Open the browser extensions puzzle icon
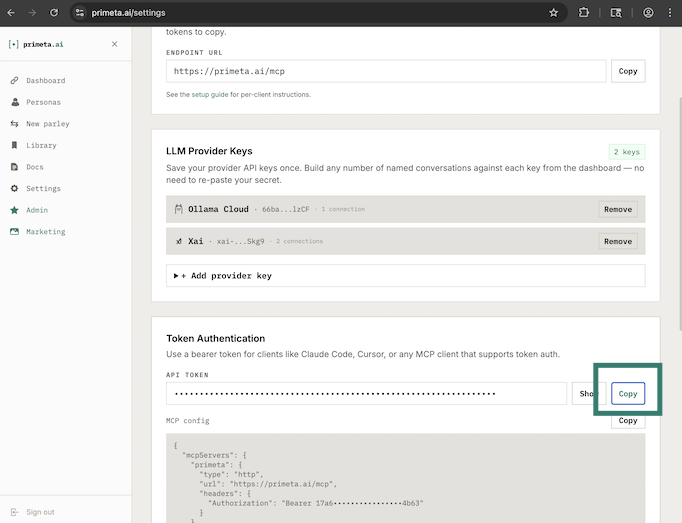The height and width of the screenshot is (523, 682). tap(584, 13)
